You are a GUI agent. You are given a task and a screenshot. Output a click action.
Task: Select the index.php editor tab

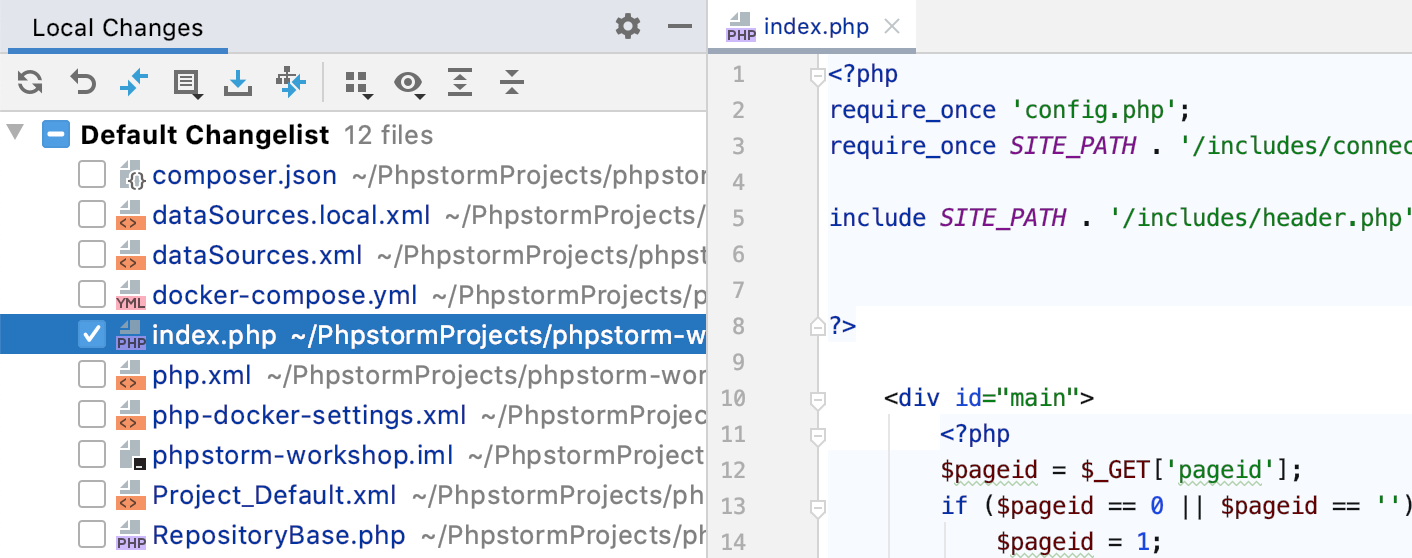pos(816,27)
